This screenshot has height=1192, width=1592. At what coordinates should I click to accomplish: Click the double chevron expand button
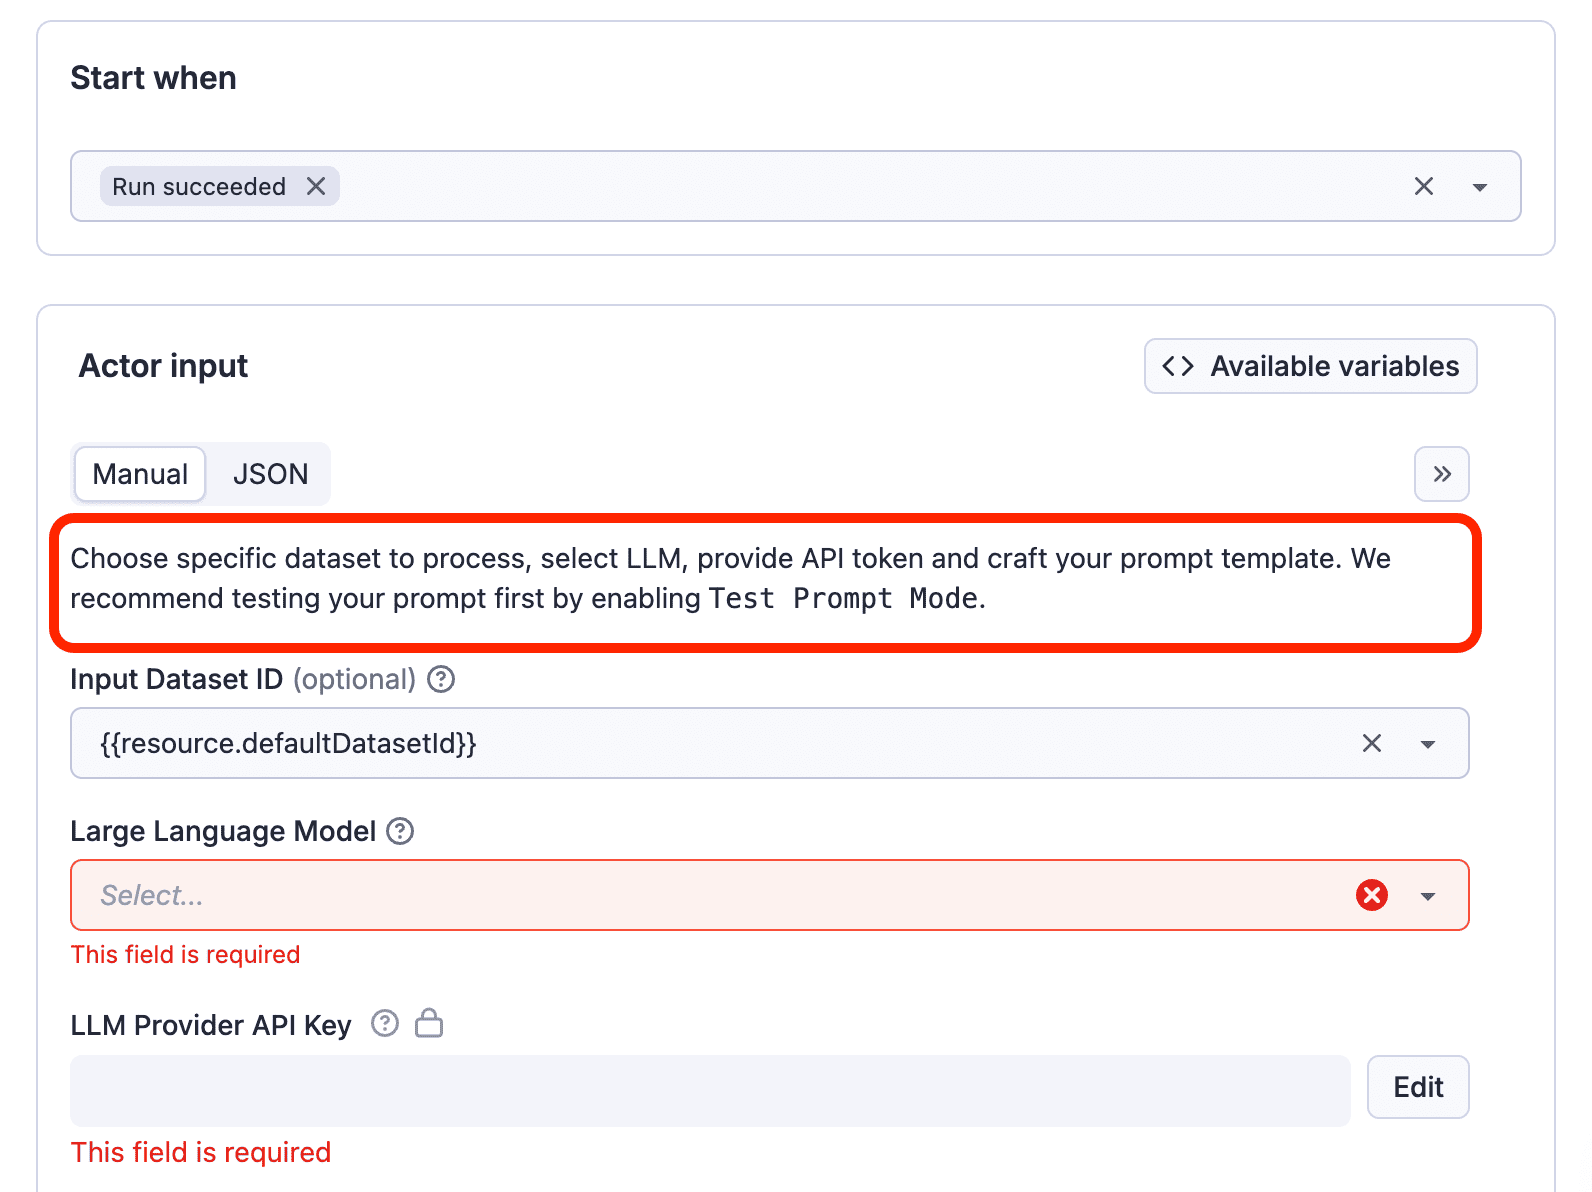tap(1441, 474)
